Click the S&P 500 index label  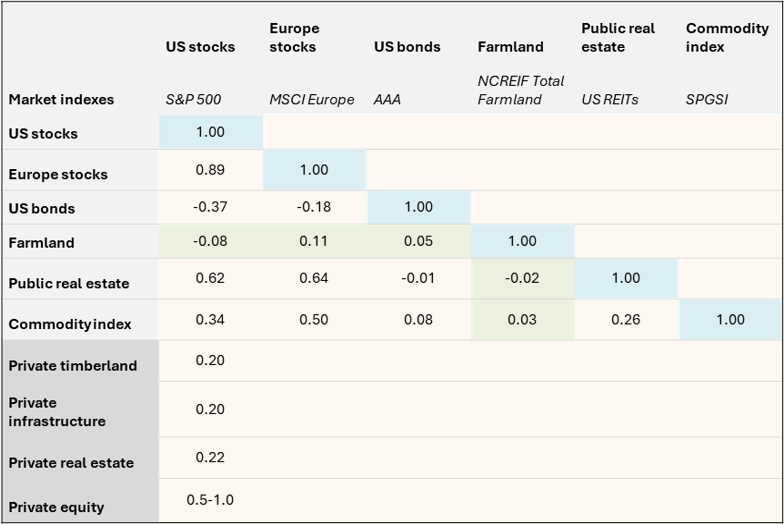pos(193,99)
